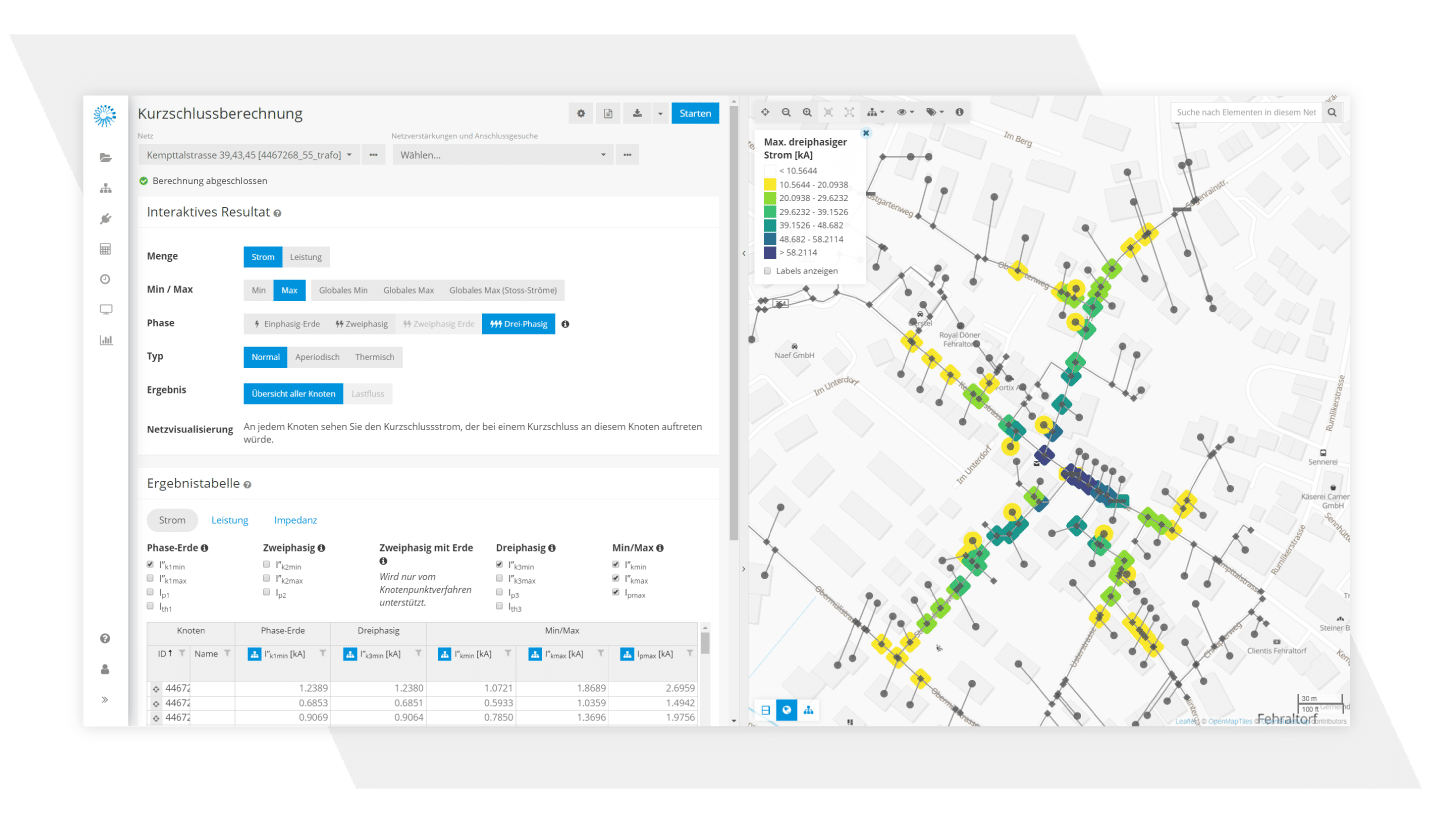Select Globales Min option
This screenshot has height=821, width=1429.
343,290
